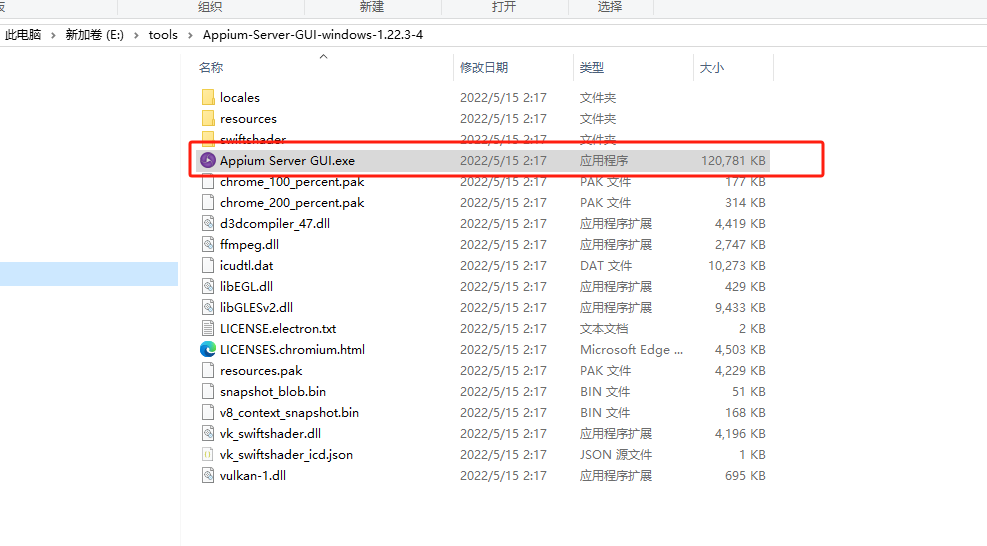987x546 pixels.
Task: Select the file name icudtl.dat
Action: (246, 266)
